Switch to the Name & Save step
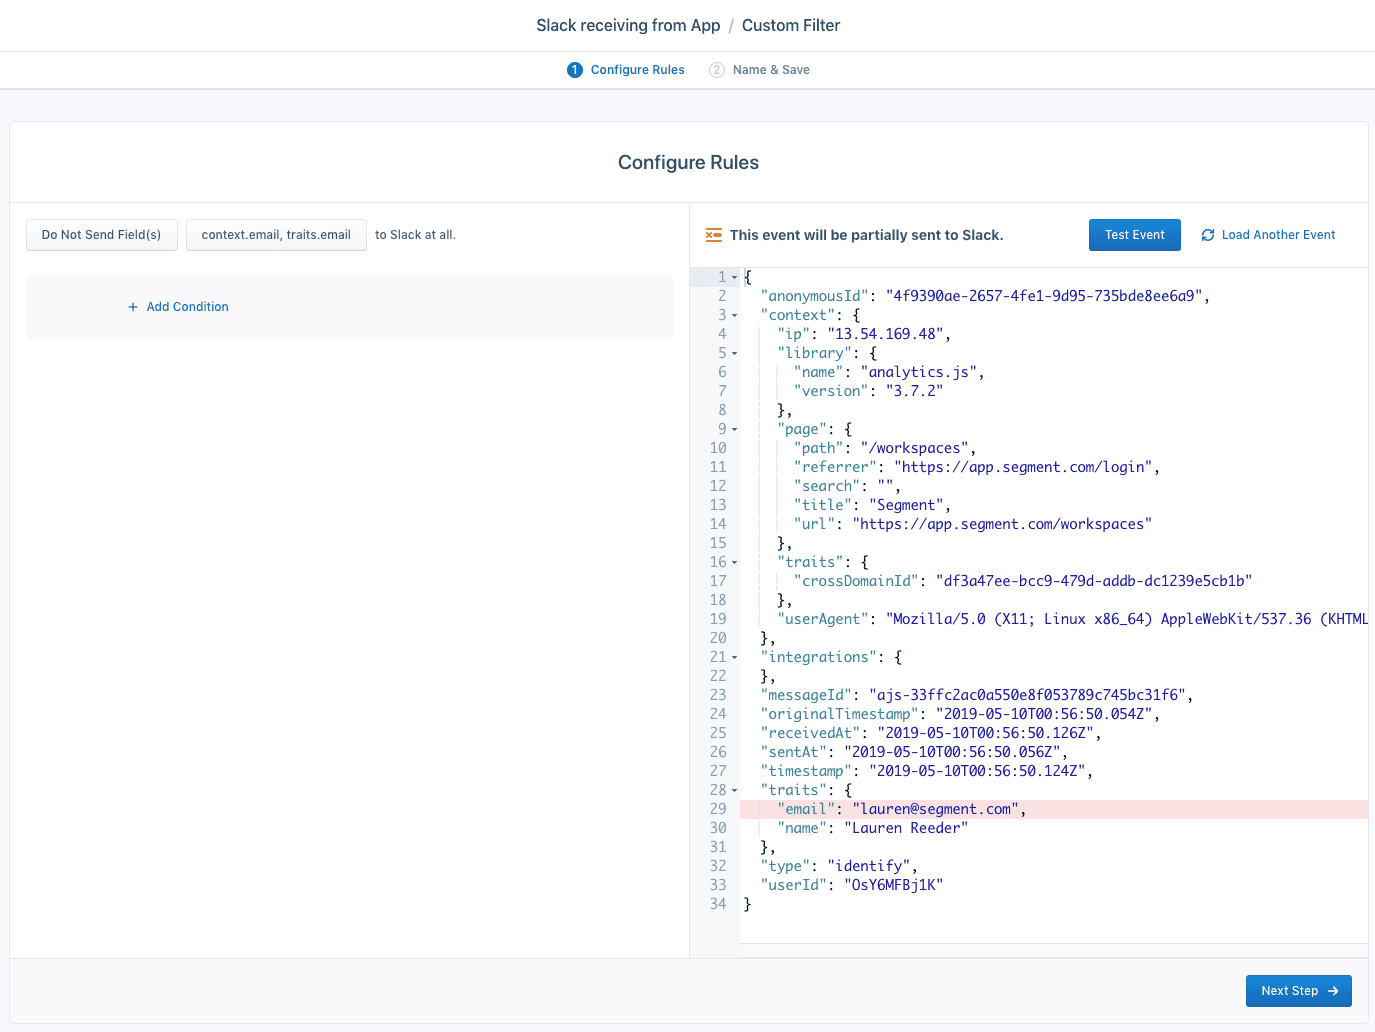1375x1032 pixels. (771, 69)
